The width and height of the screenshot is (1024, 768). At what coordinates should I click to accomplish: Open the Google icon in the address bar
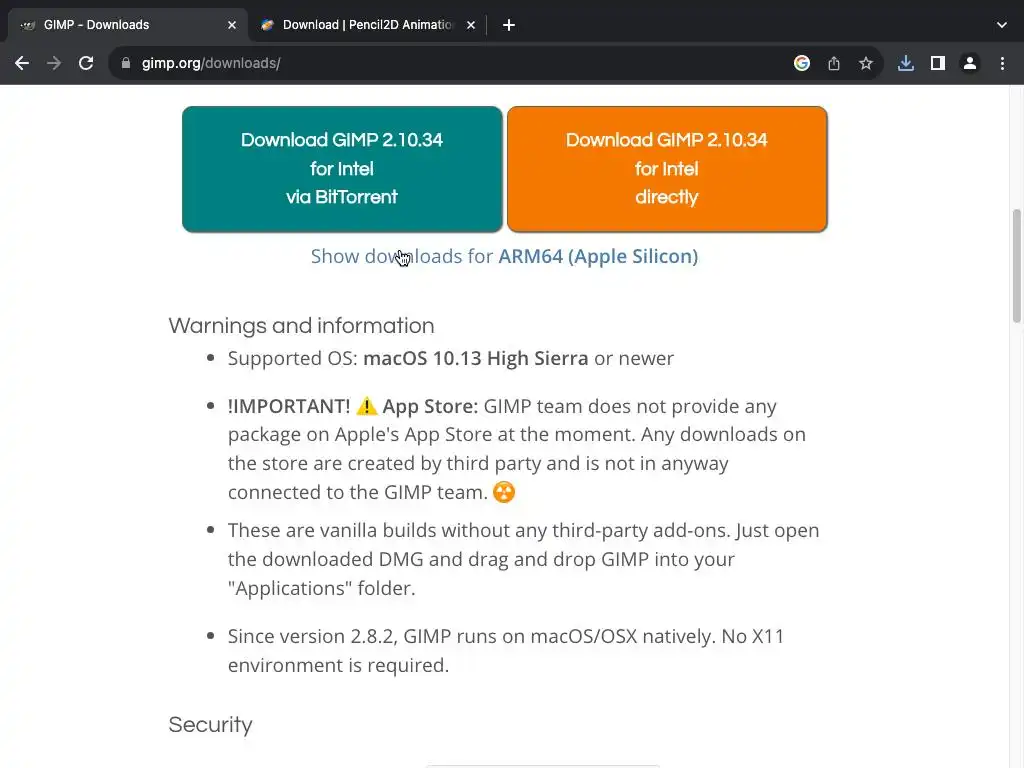802,63
